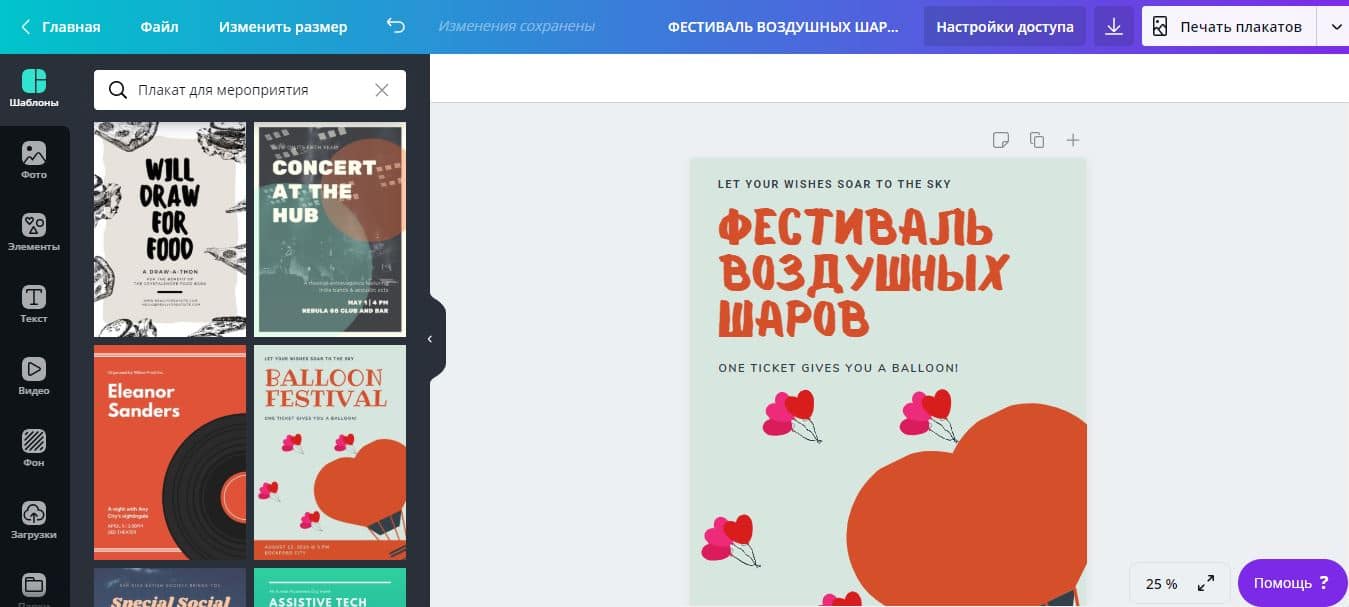Duplicate the page with the copy icon
Screen dimensions: 1349x607
pyautogui.click(x=1037, y=140)
